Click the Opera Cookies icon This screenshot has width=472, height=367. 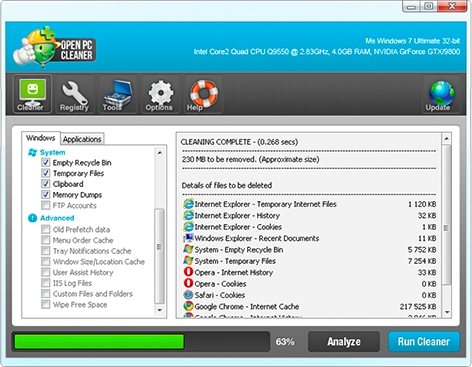(x=188, y=283)
